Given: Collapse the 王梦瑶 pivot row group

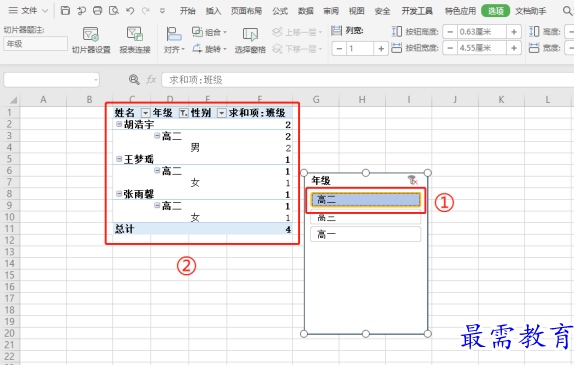Looking at the screenshot, I should 119,159.
